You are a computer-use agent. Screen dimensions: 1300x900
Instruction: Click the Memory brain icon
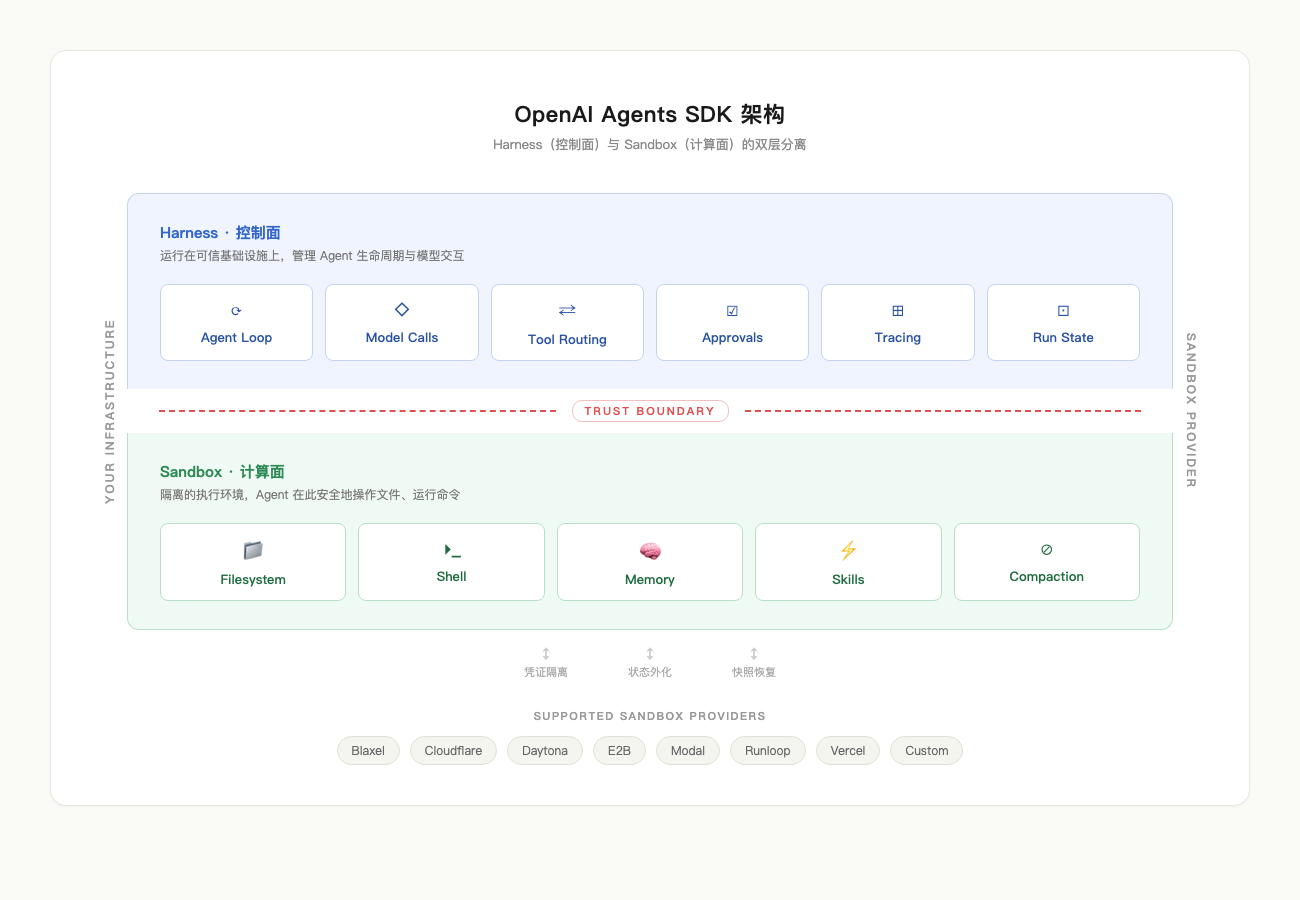(x=650, y=551)
